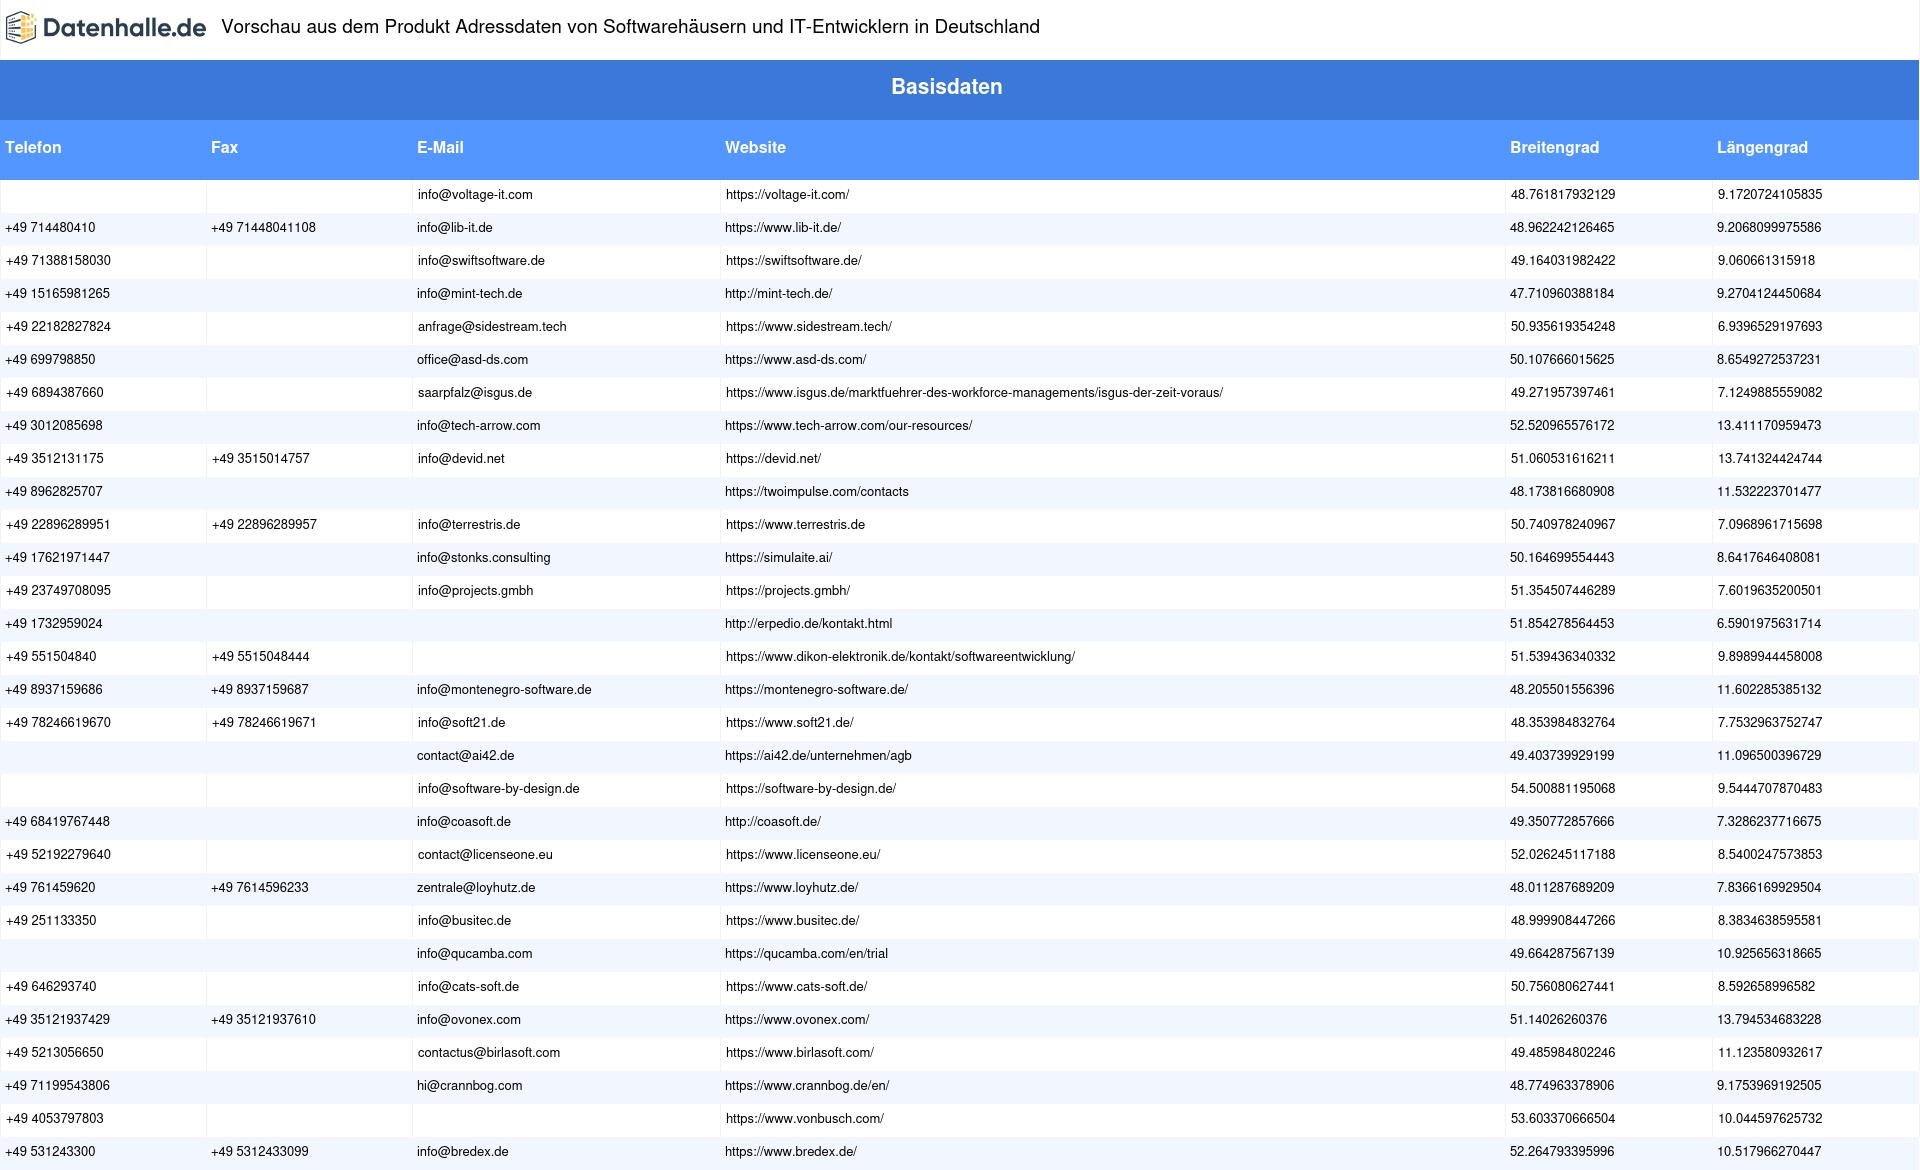Open the https://www.ovonex.com/ link
The width and height of the screenshot is (1920, 1170).
tap(797, 1020)
